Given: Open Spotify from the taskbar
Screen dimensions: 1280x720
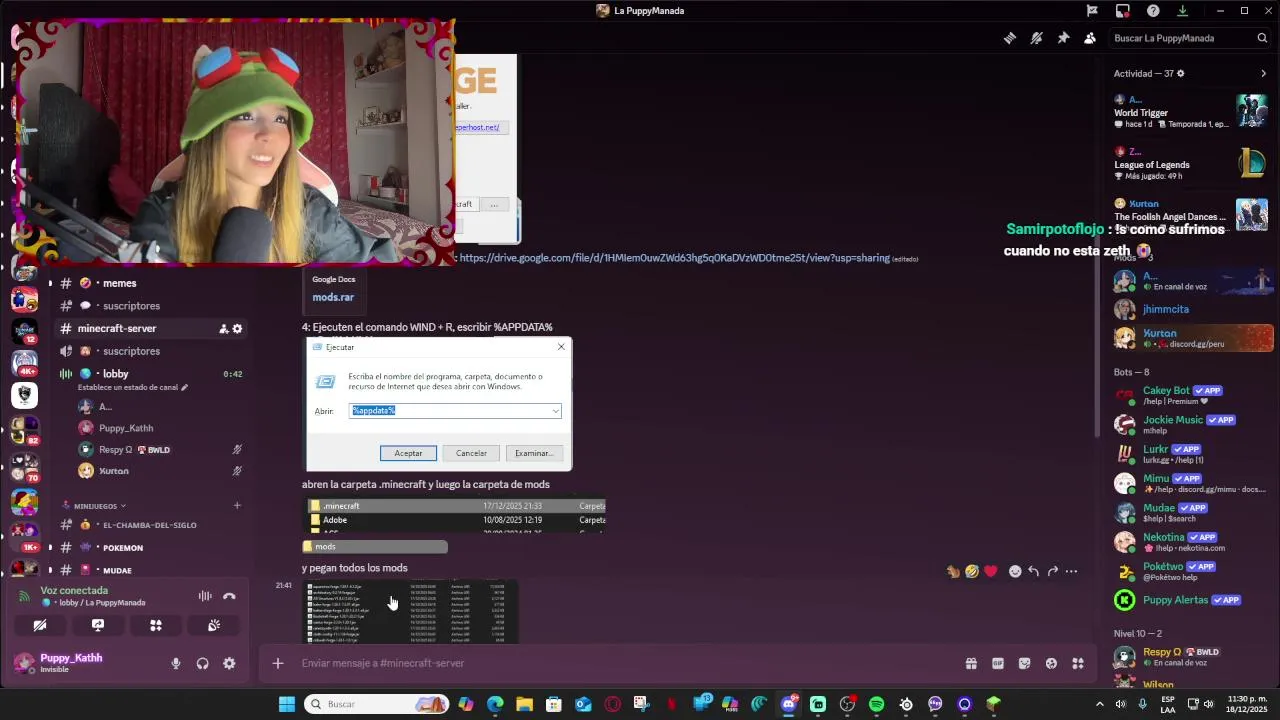Looking at the screenshot, I should 877,704.
